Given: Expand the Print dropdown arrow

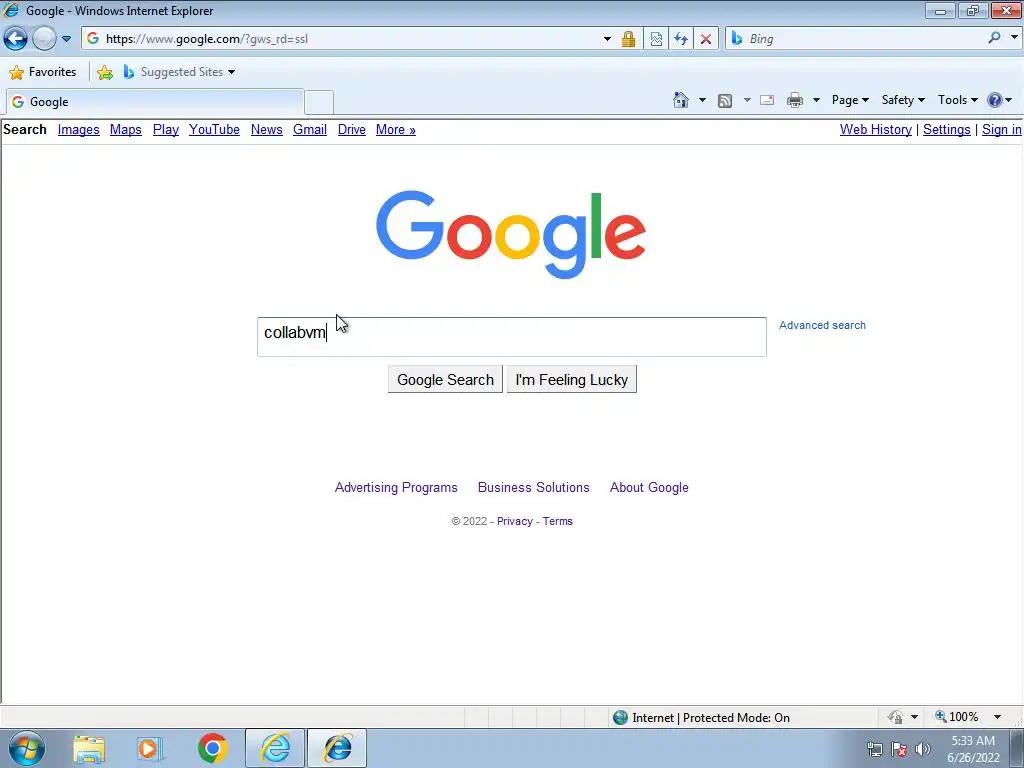Looking at the screenshot, I should (816, 101).
